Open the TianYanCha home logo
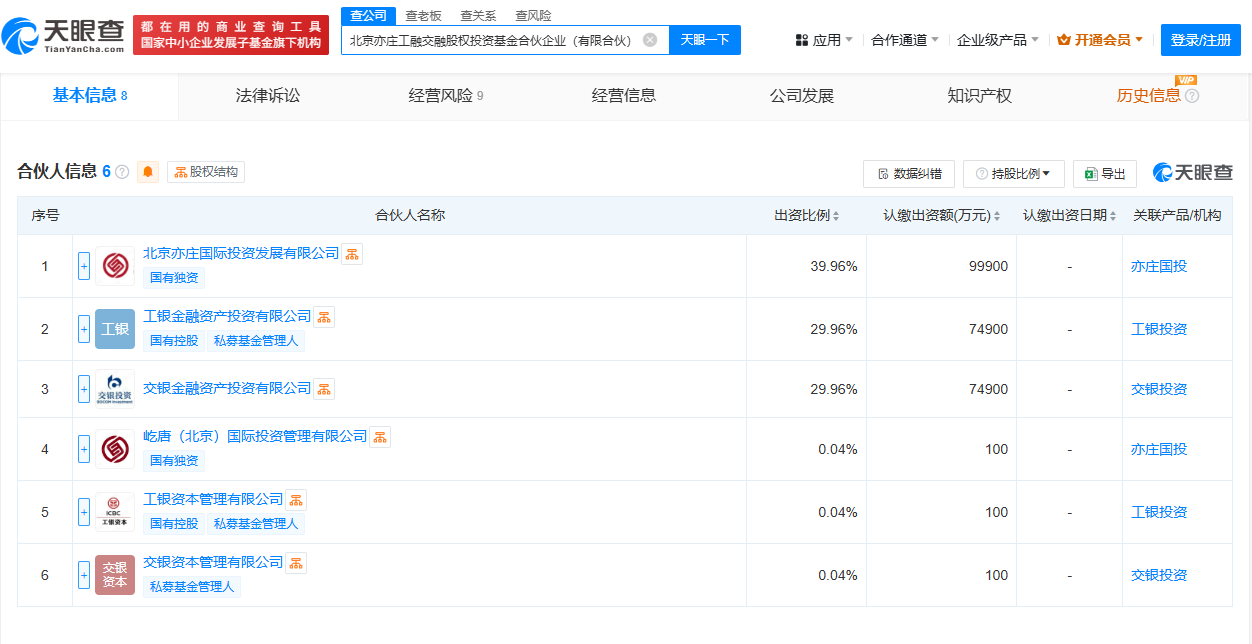 63,37
